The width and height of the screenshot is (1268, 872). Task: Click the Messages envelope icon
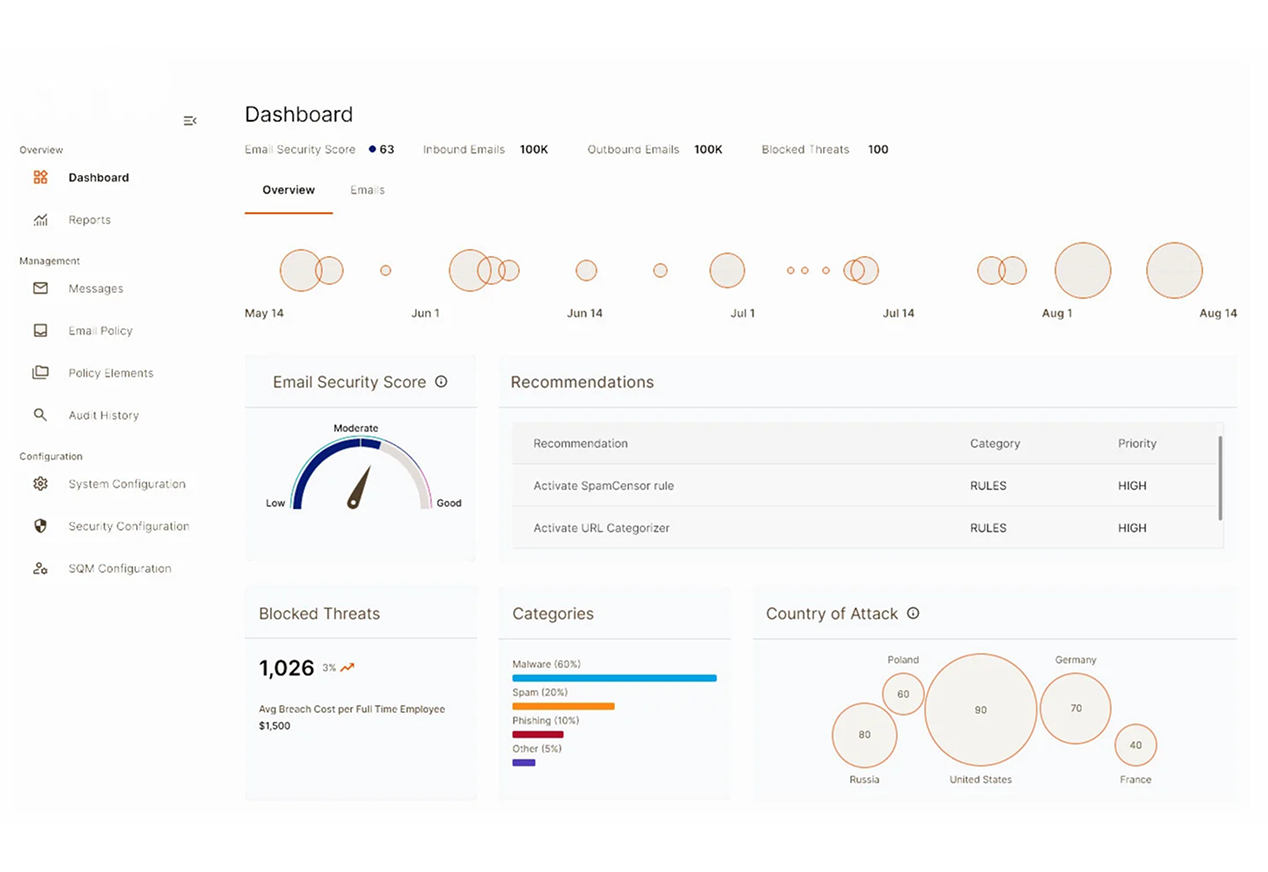point(40,288)
